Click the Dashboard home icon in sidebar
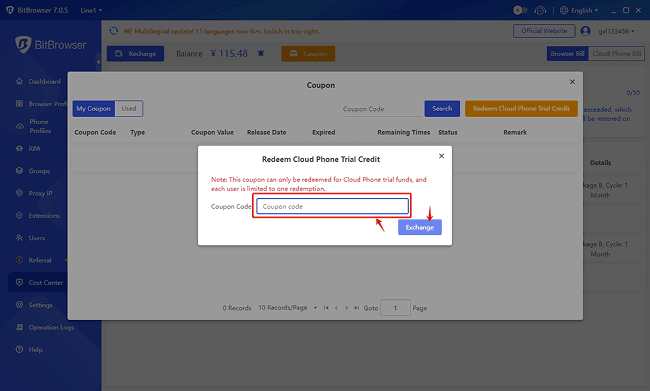 coord(19,81)
